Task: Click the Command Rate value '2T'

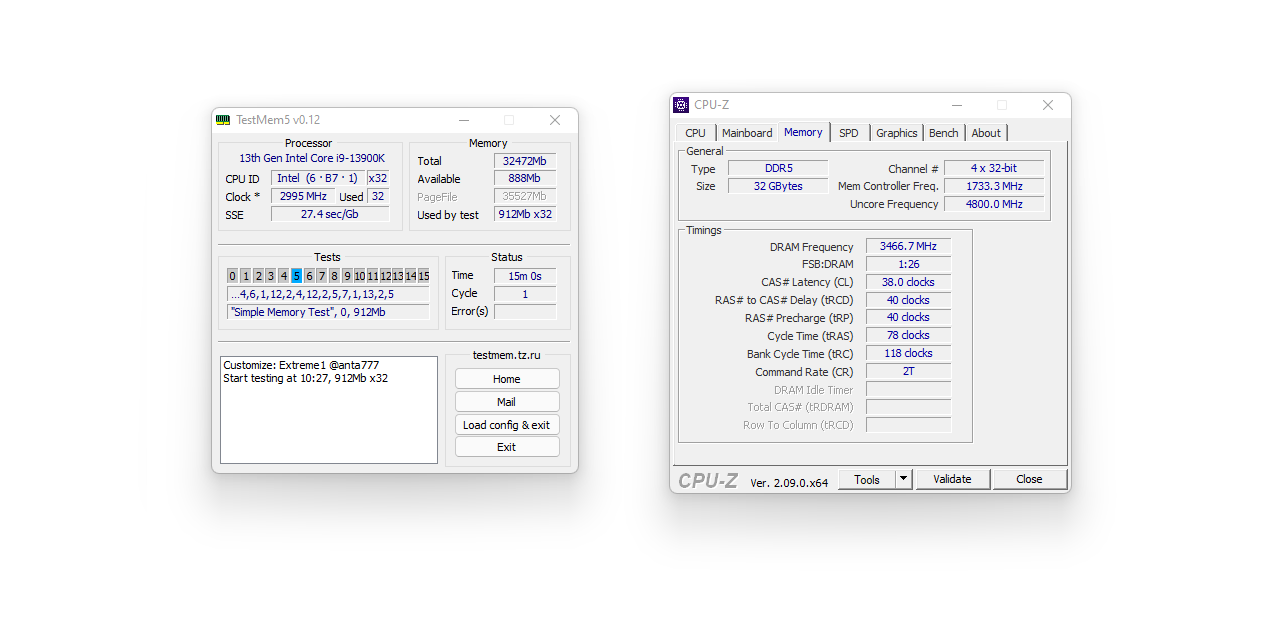Action: (908, 372)
